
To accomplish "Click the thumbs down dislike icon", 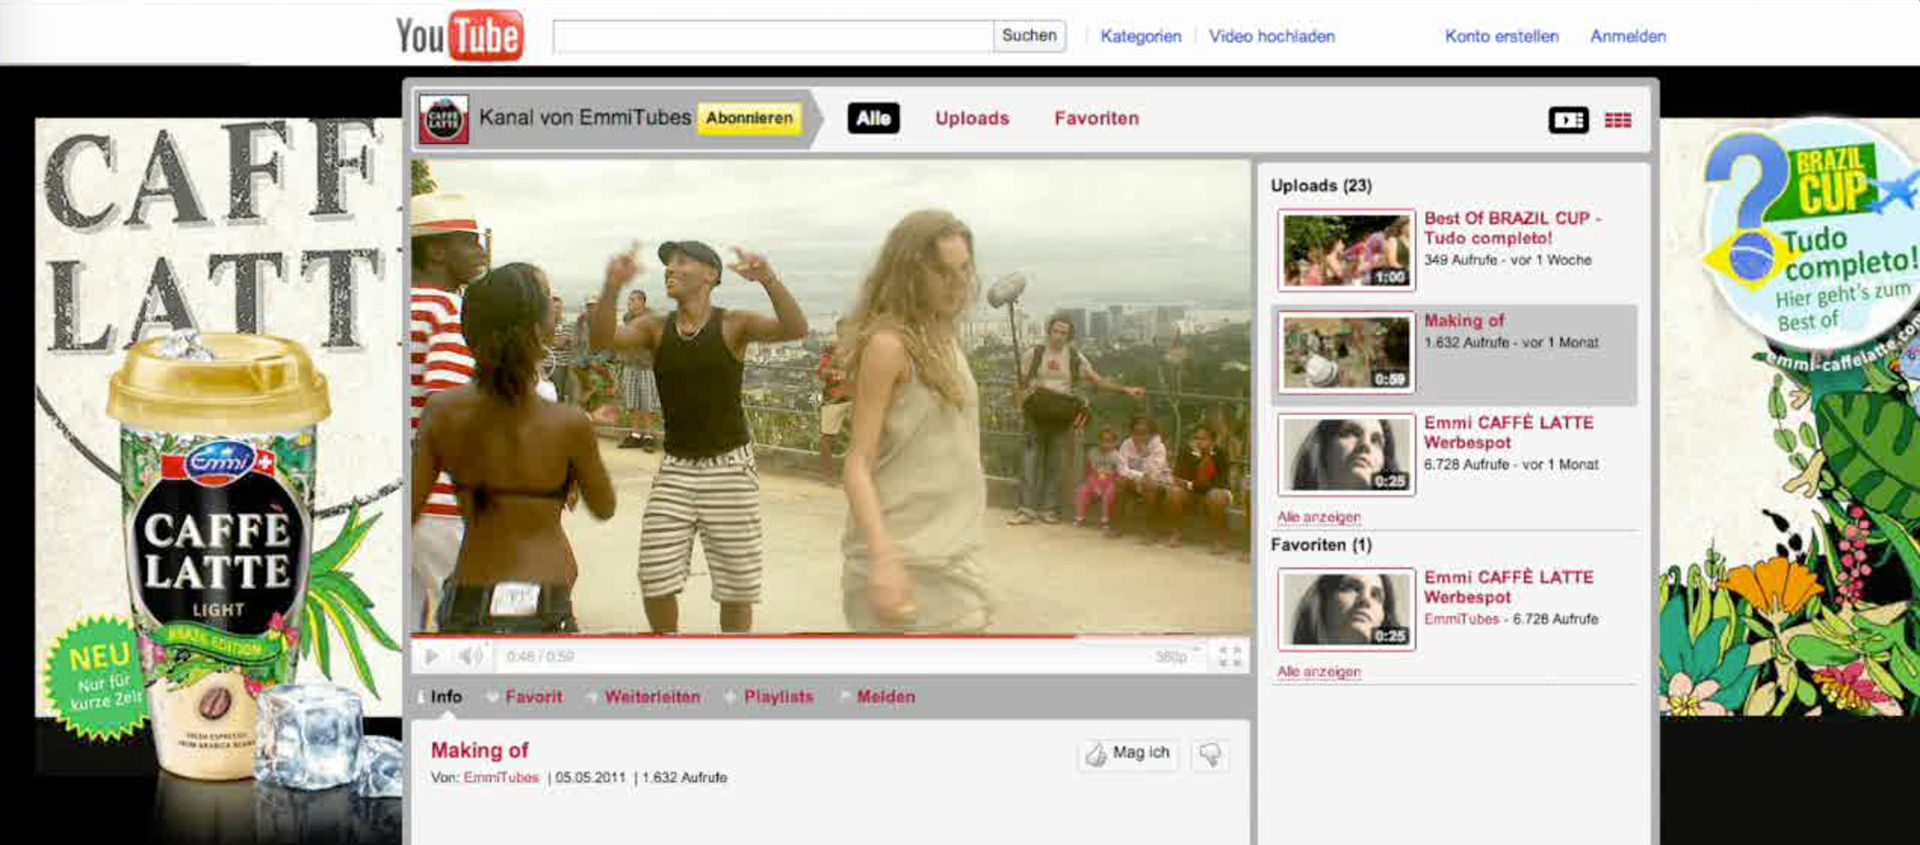I will pos(1210,754).
